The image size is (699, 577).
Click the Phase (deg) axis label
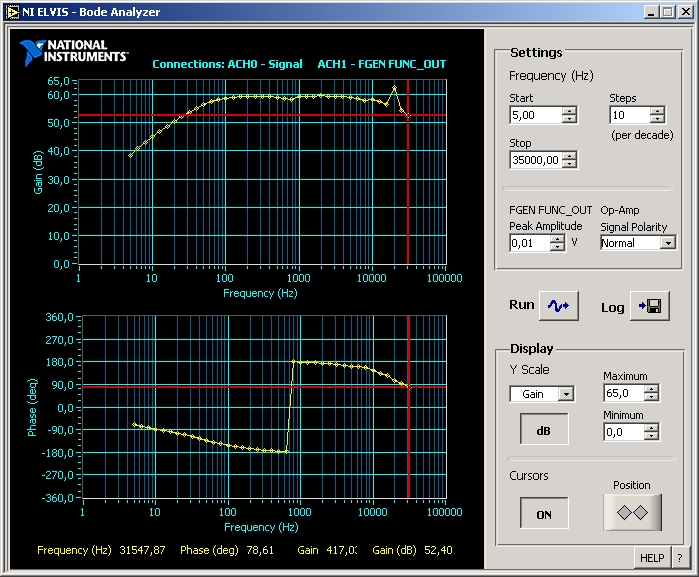[32, 408]
